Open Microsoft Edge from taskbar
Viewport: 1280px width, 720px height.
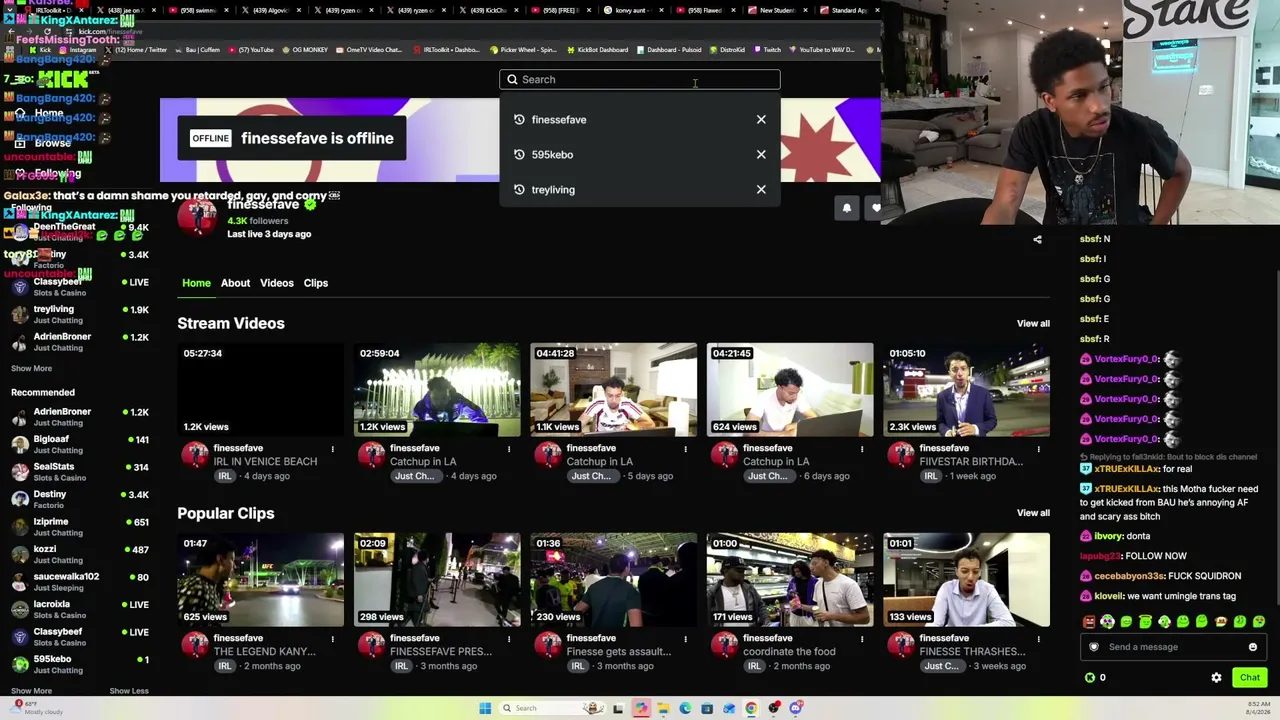click(x=685, y=708)
